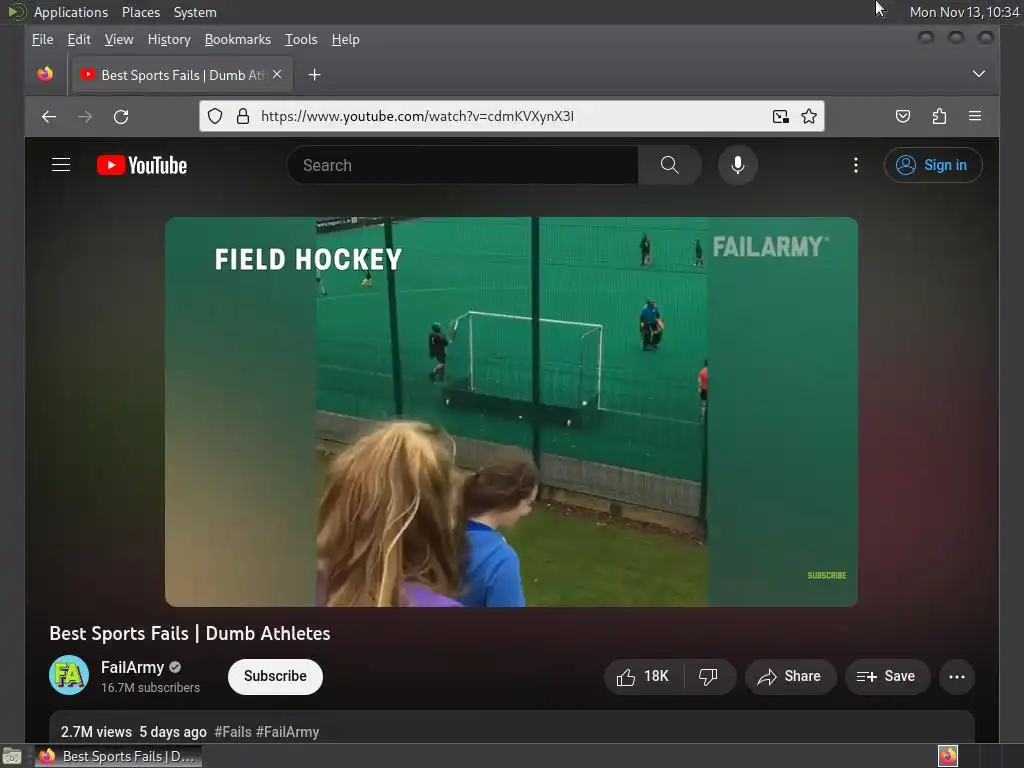This screenshot has height=768, width=1024.
Task: Open FailArmy channel avatar
Action: click(x=69, y=675)
